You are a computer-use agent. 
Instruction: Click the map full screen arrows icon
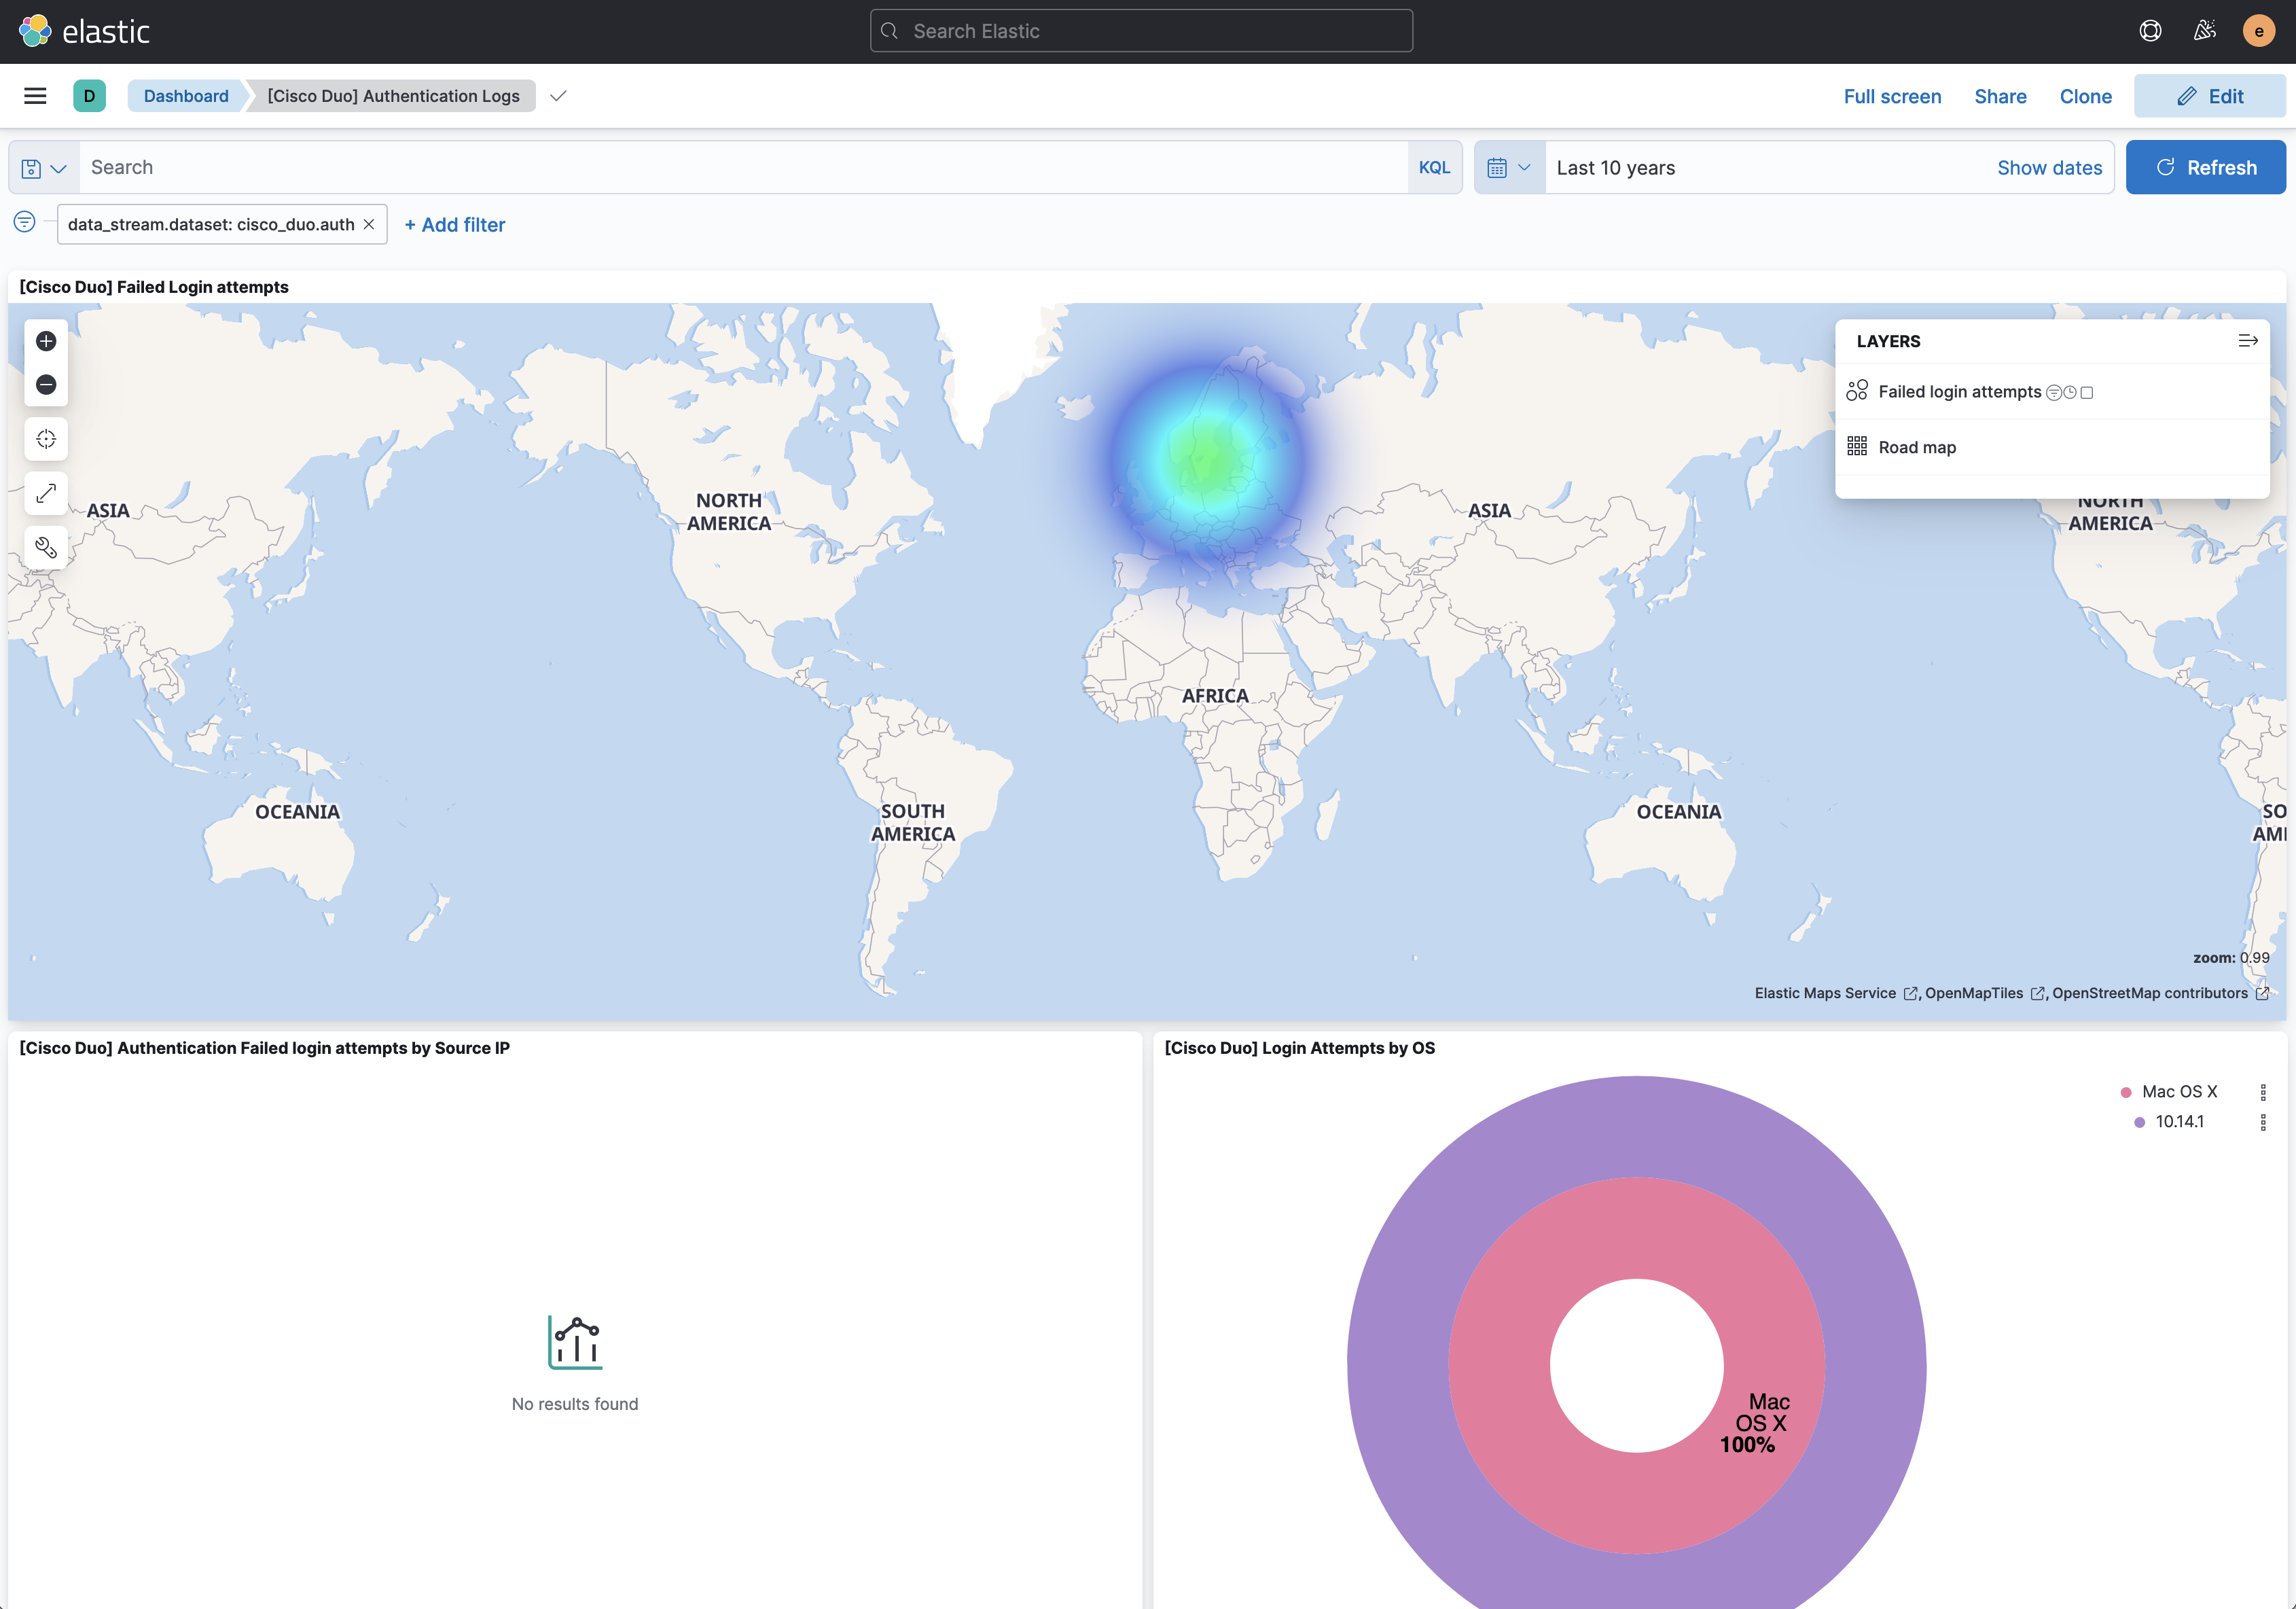(46, 493)
